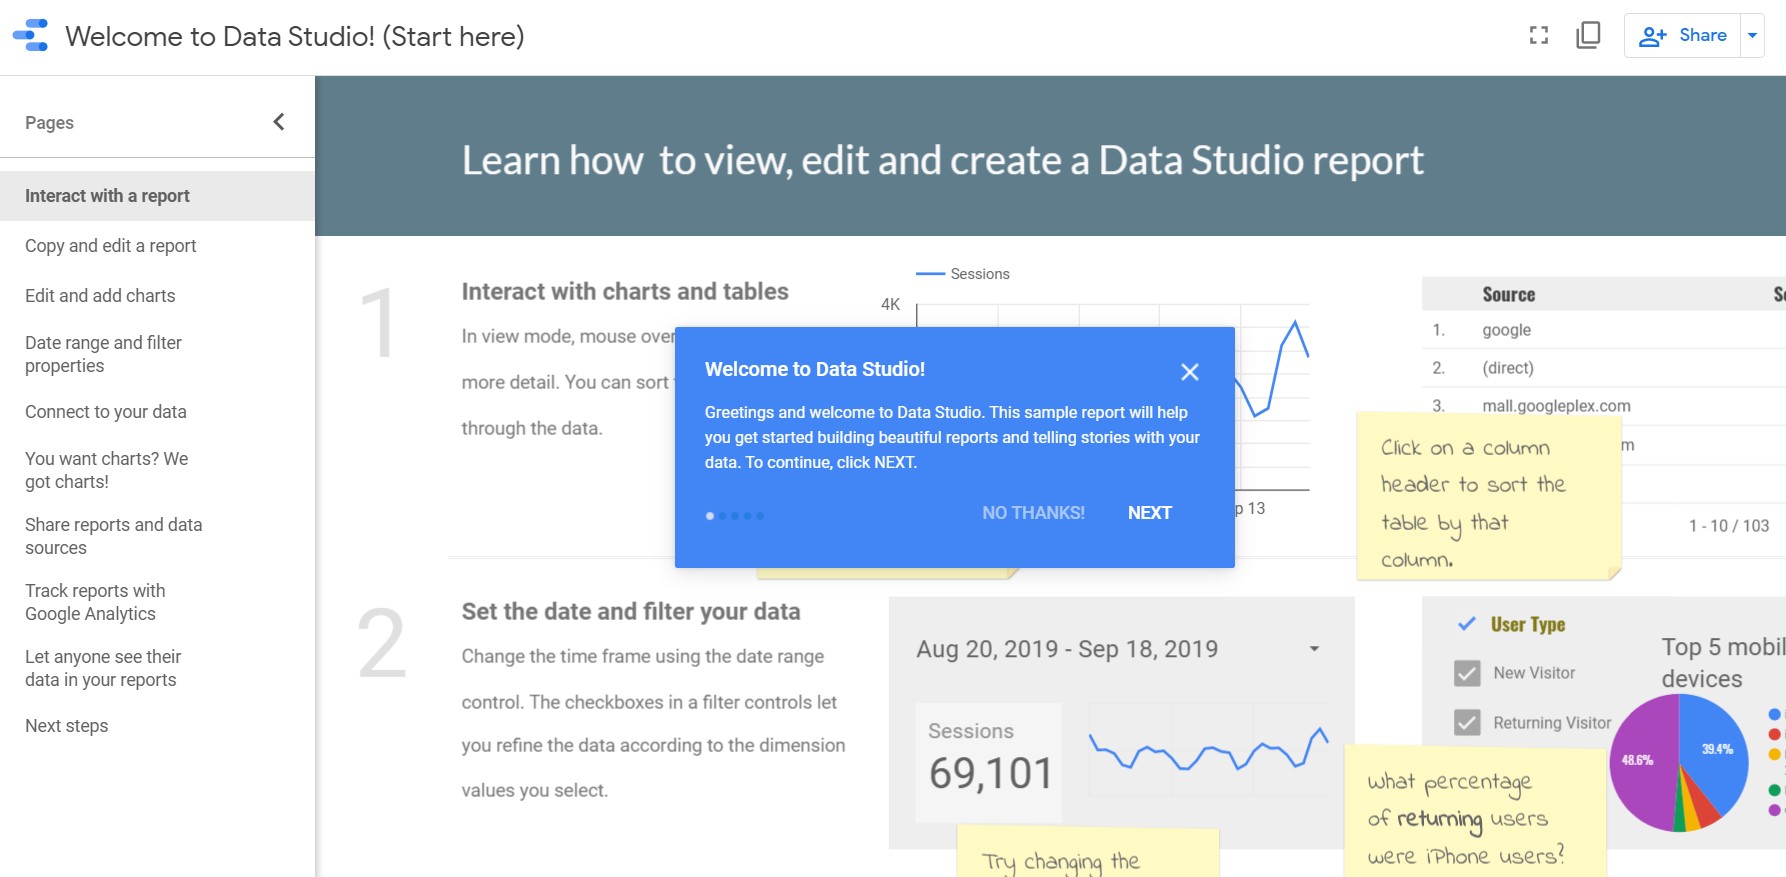Open the date range dropdown Aug 20 - Sep 18
Viewport: 1786px width, 877px height.
point(1120,649)
